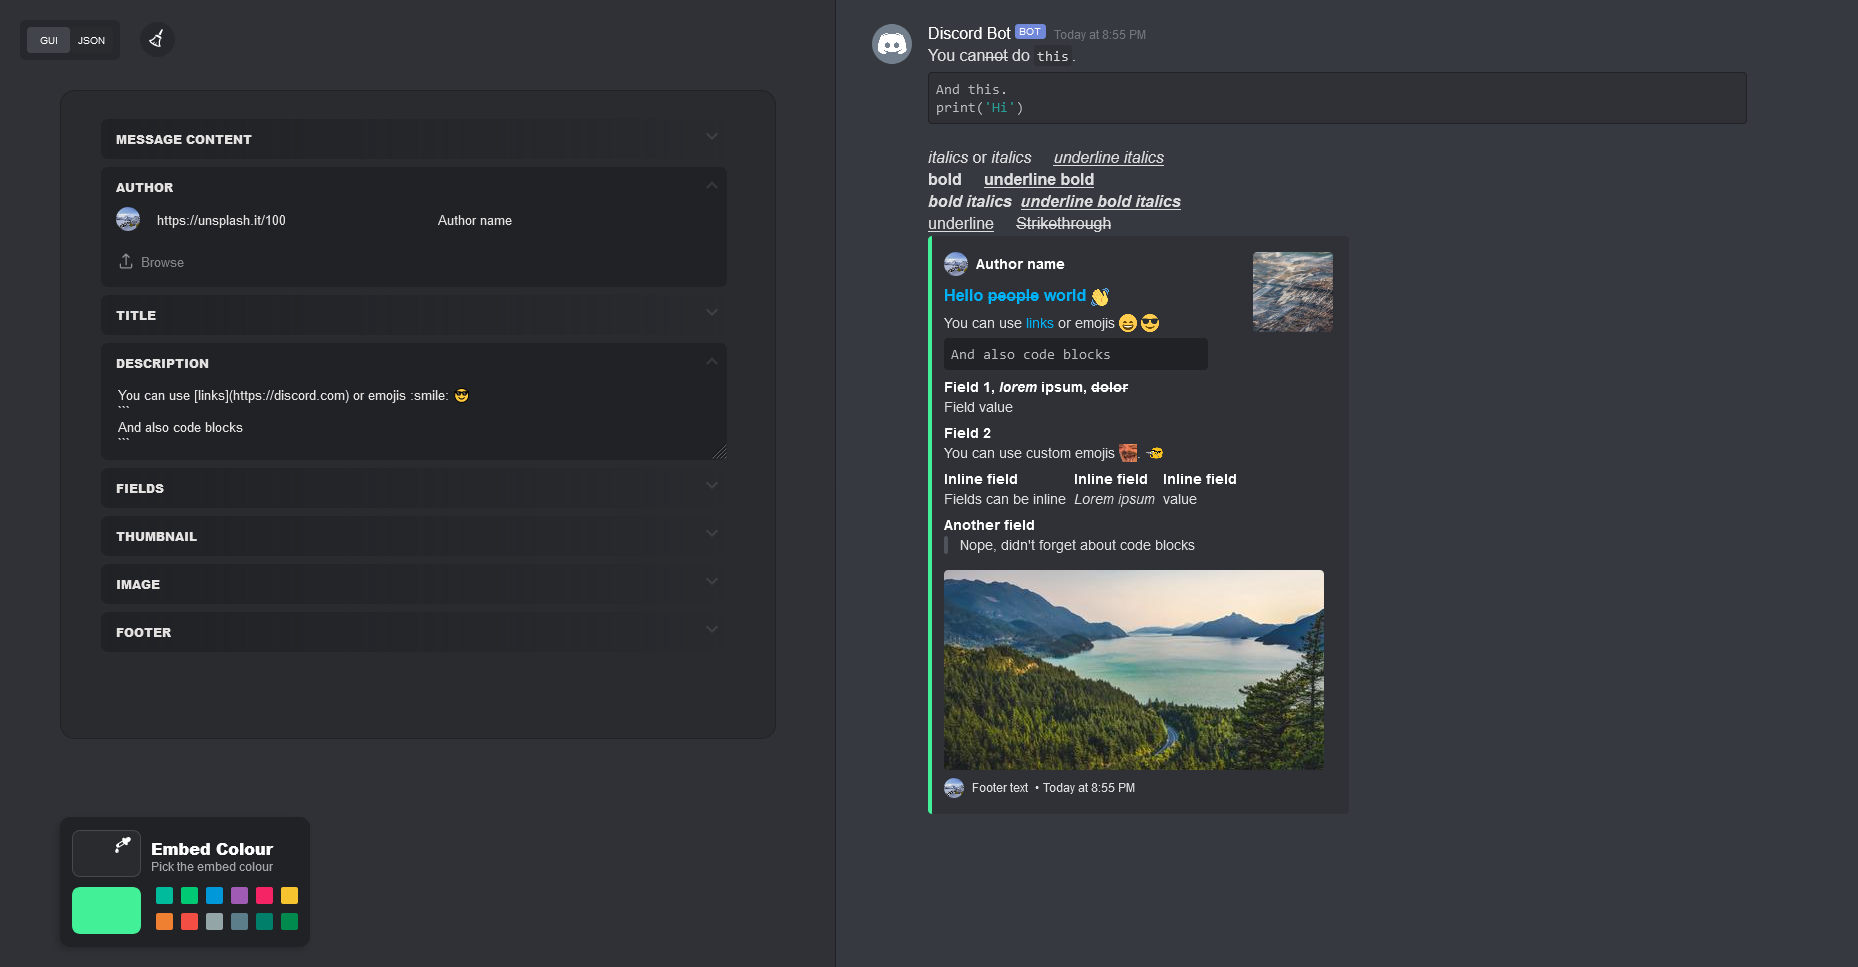1858x967 pixels.
Task: Click the Browse upload button
Action: (x=152, y=262)
